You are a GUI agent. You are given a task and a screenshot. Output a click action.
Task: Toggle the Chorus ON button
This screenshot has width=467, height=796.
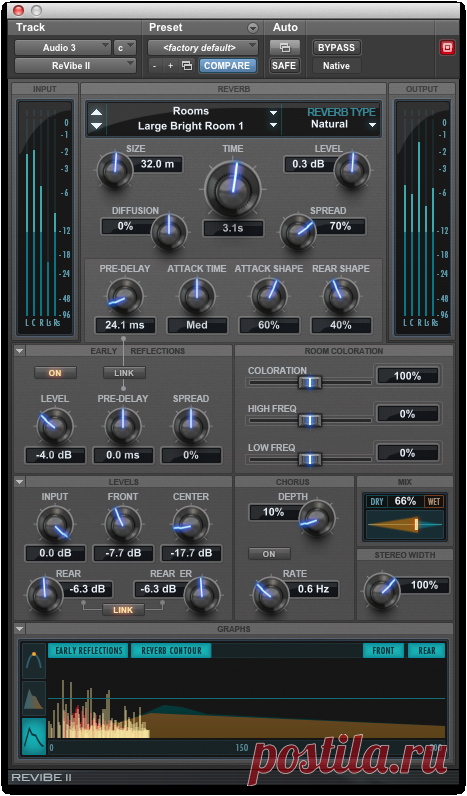tap(269, 554)
